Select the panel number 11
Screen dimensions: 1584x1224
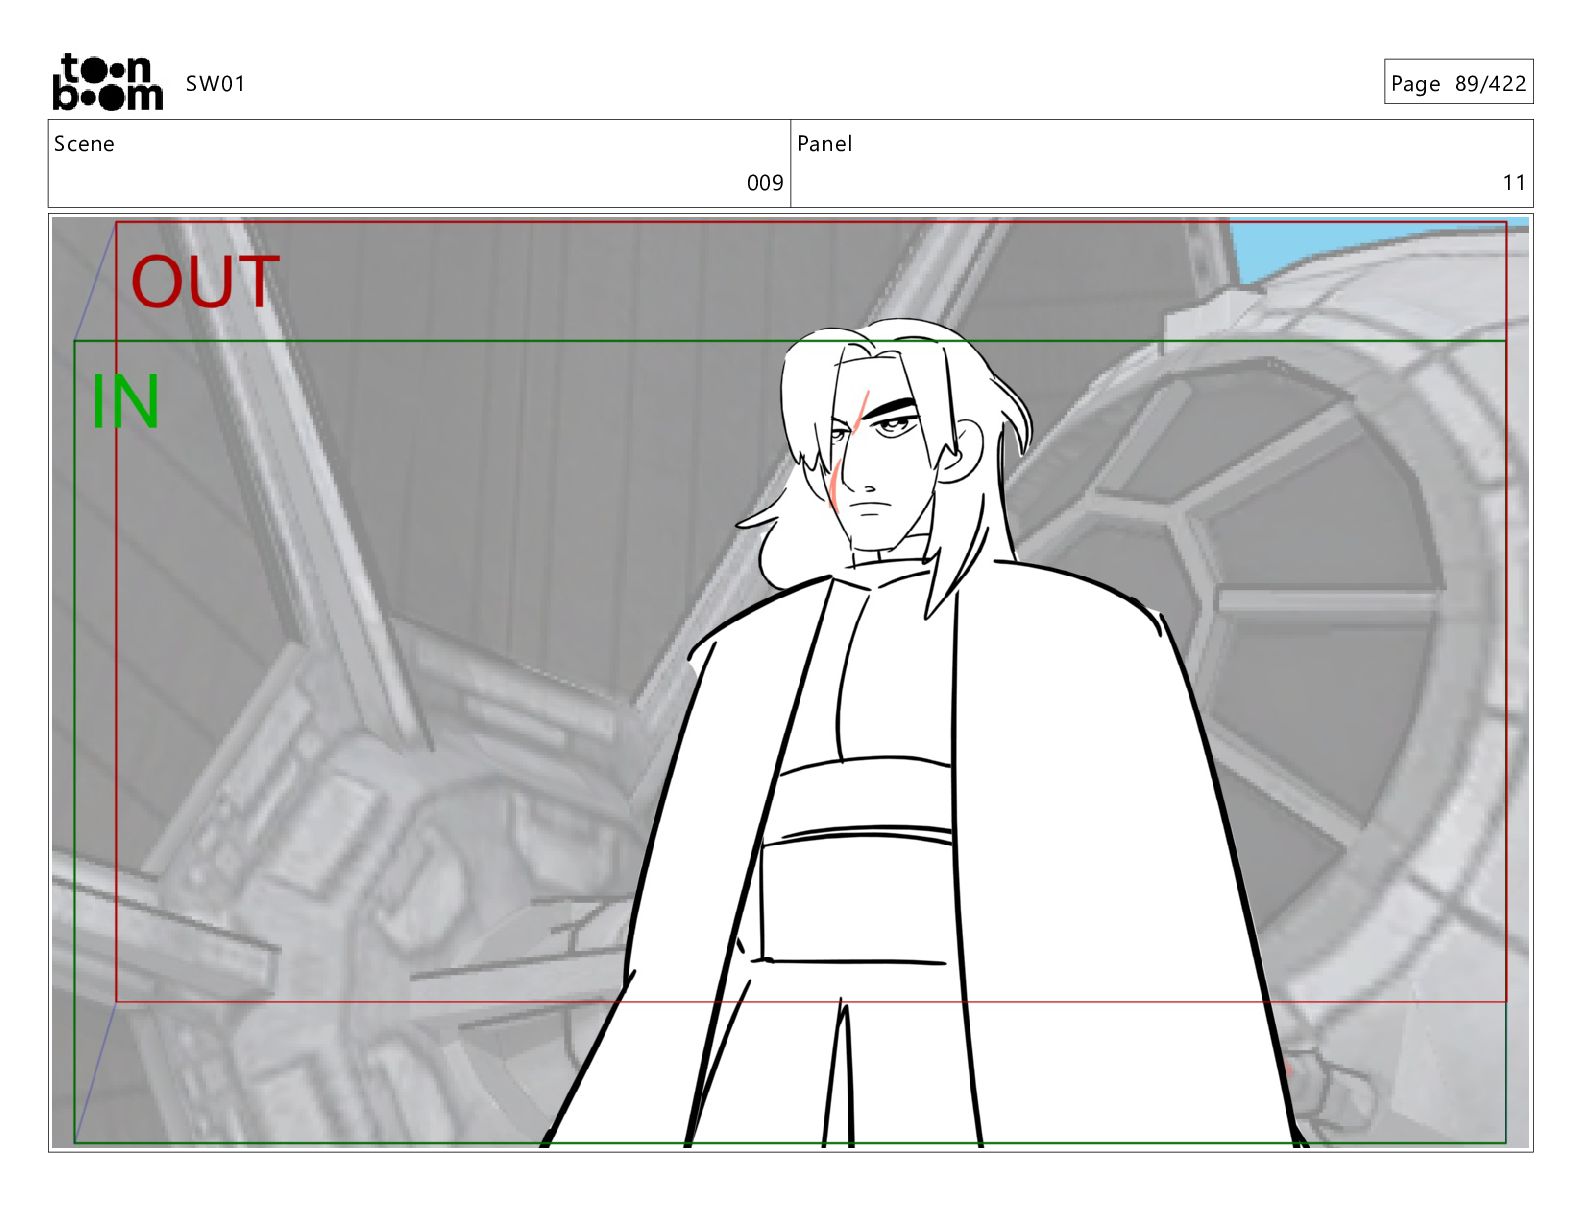[x=1514, y=183]
